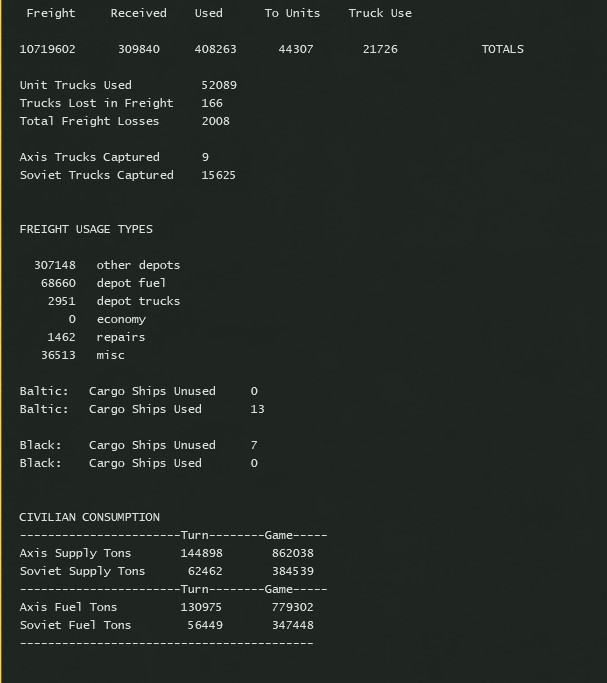This screenshot has width=607, height=683.
Task: Select the other depots entry
Action: [107, 265]
